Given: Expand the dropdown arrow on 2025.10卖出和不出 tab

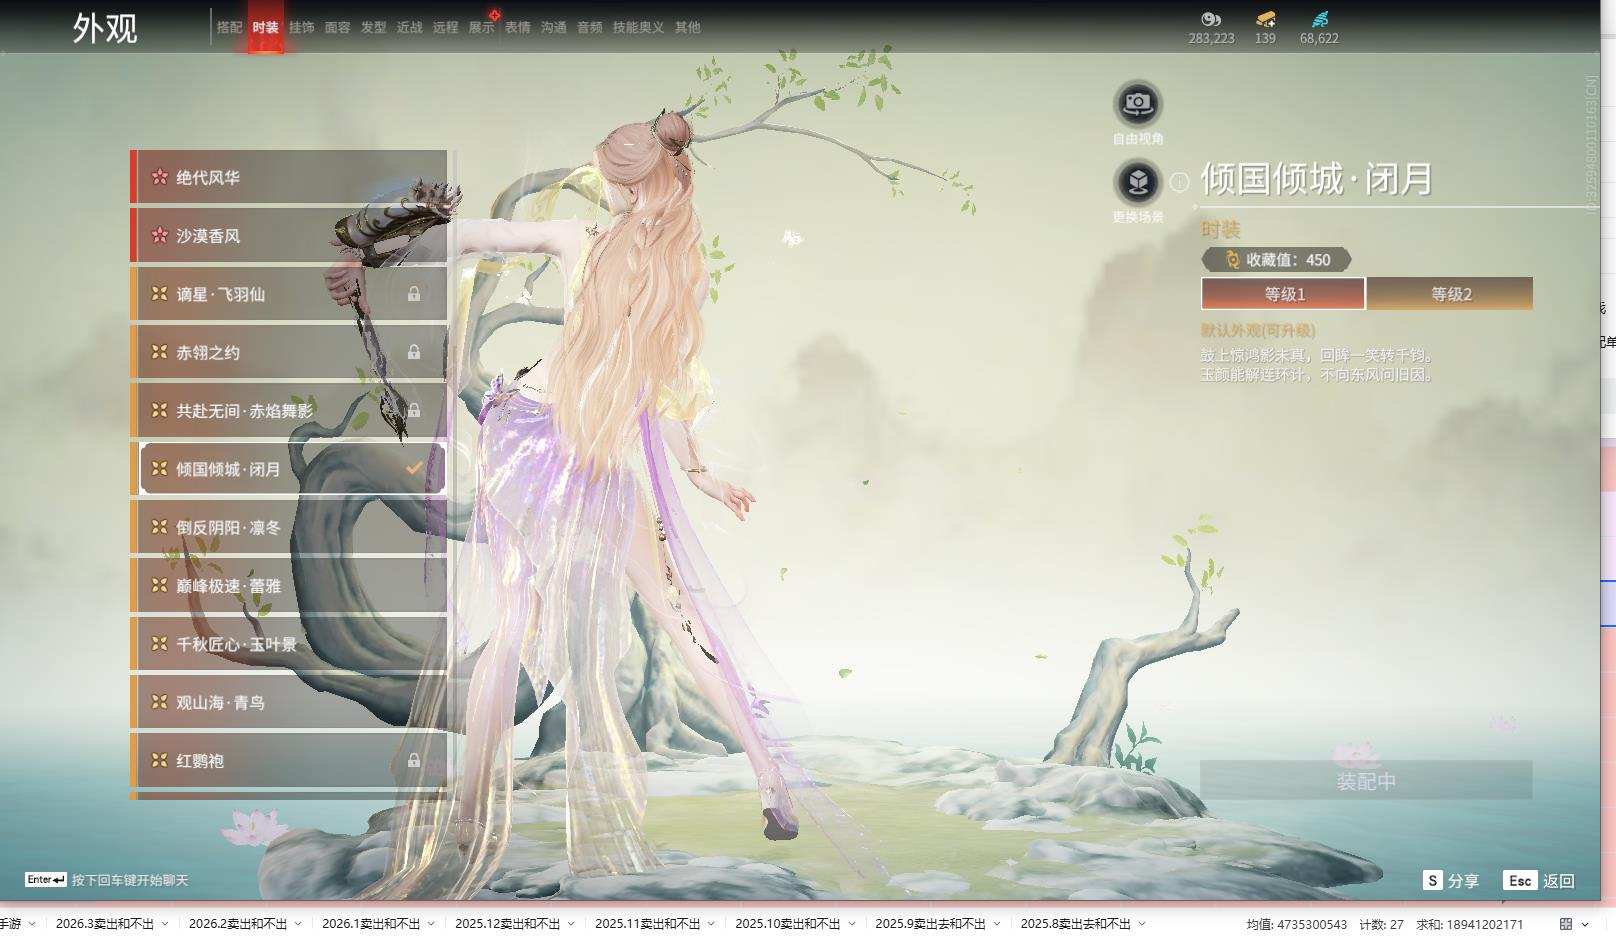Looking at the screenshot, I should click(x=851, y=924).
